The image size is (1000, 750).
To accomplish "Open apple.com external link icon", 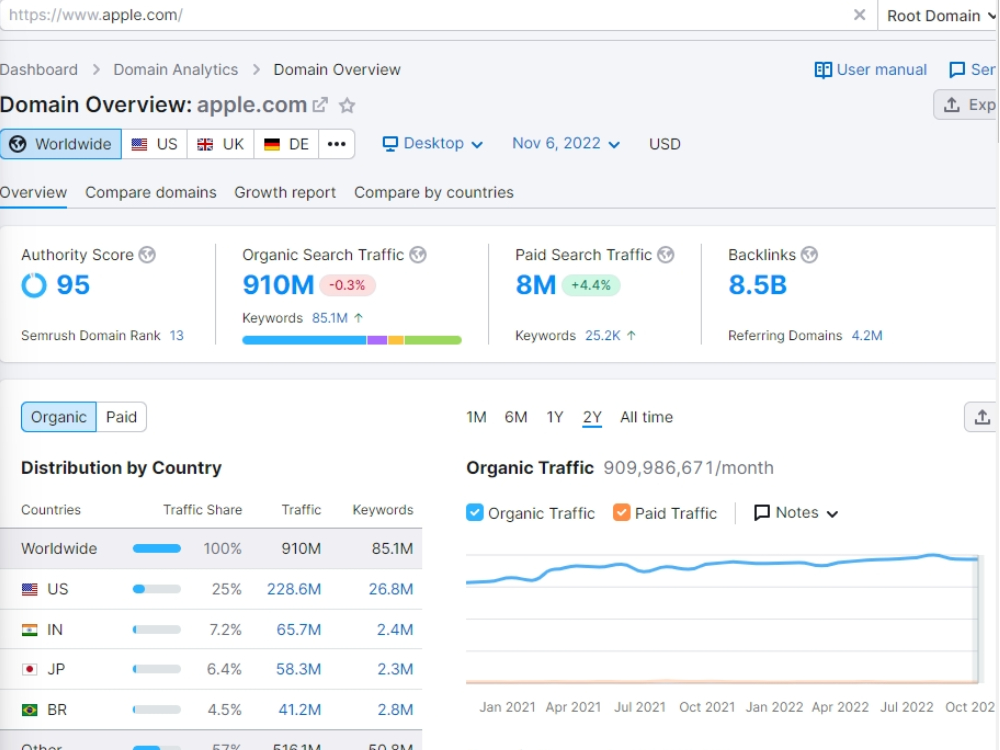I will (x=320, y=105).
